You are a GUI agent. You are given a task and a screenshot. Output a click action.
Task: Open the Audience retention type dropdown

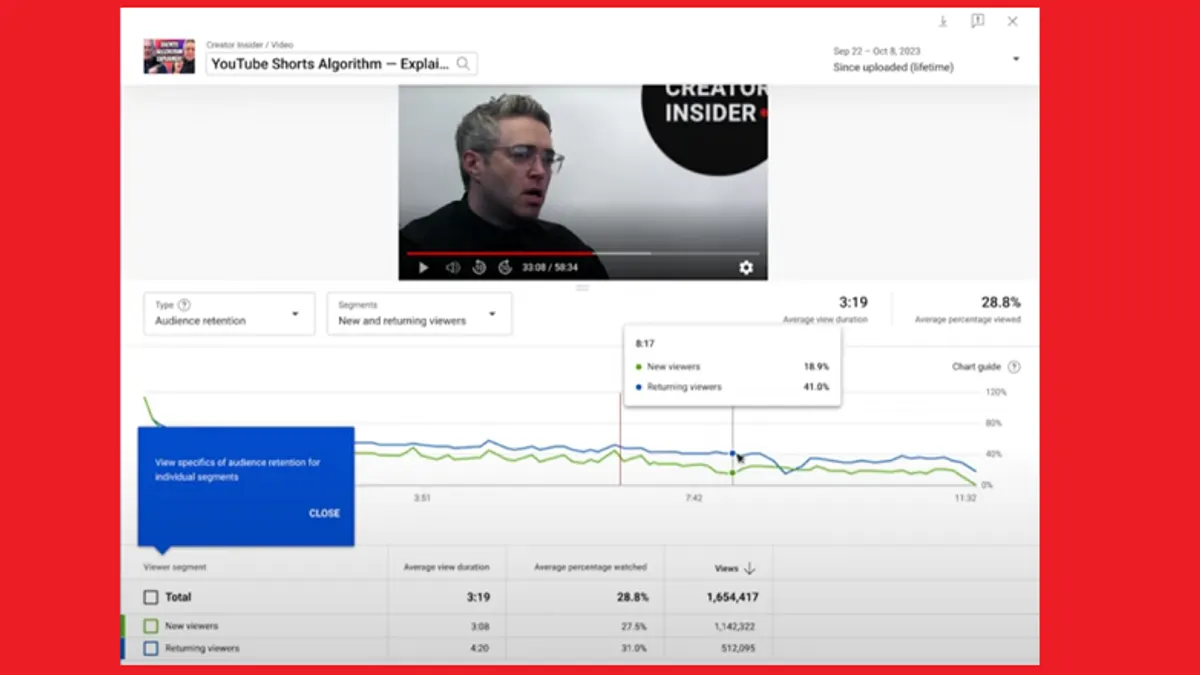[x=229, y=313]
